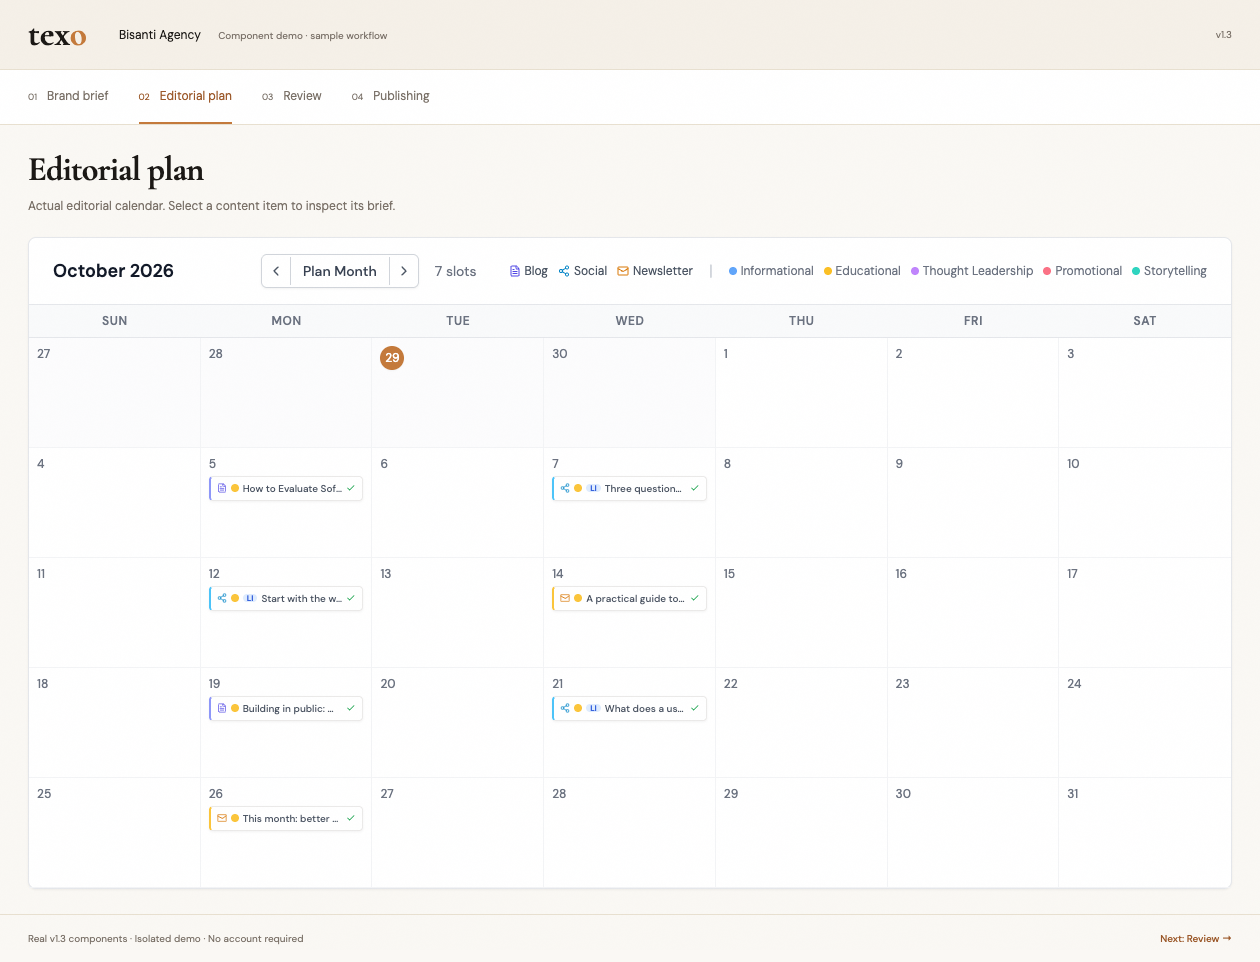Click LI badge on 'What does a us' item
Image resolution: width=1260 pixels, height=962 pixels.
point(593,708)
